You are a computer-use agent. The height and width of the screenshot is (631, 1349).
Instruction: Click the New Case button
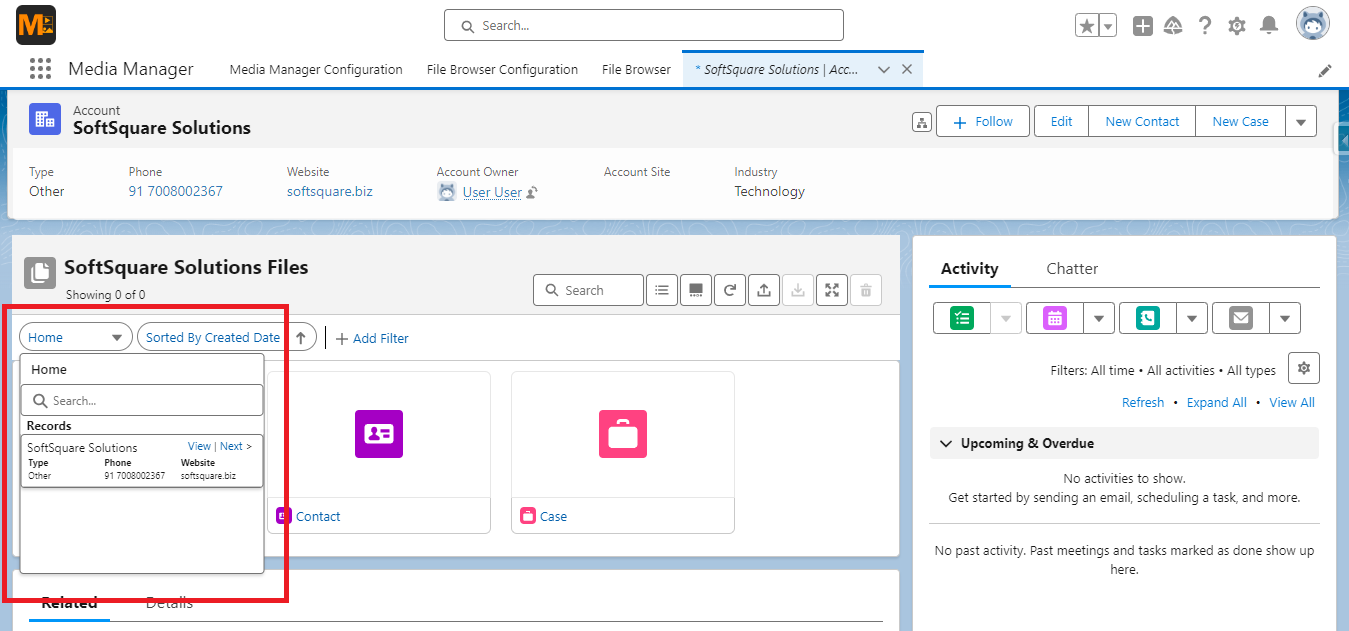[x=1240, y=122]
